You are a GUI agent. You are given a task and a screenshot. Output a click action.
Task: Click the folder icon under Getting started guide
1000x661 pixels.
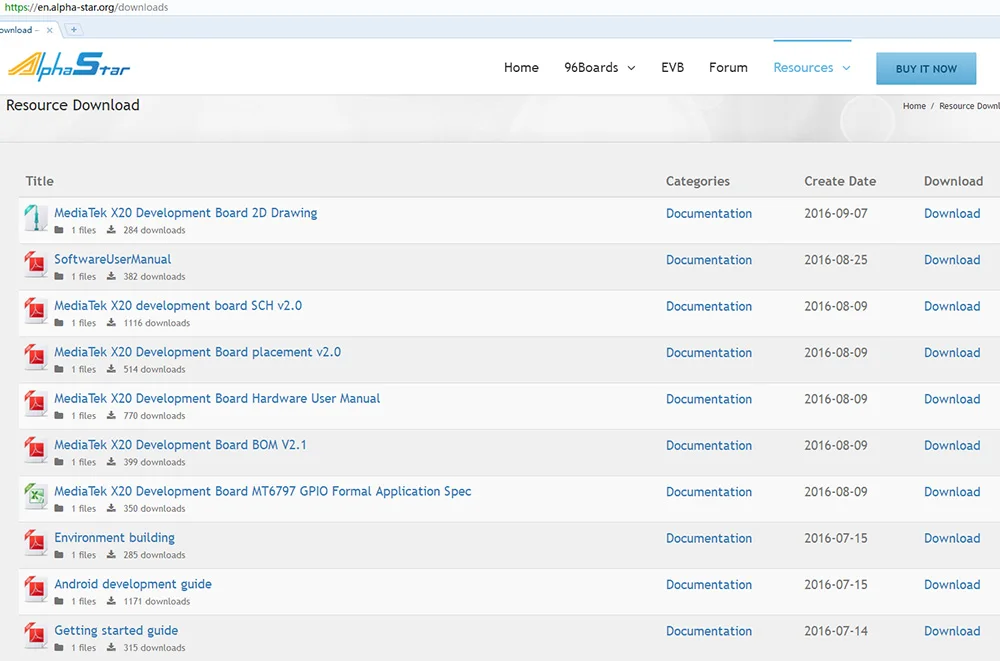point(59,648)
